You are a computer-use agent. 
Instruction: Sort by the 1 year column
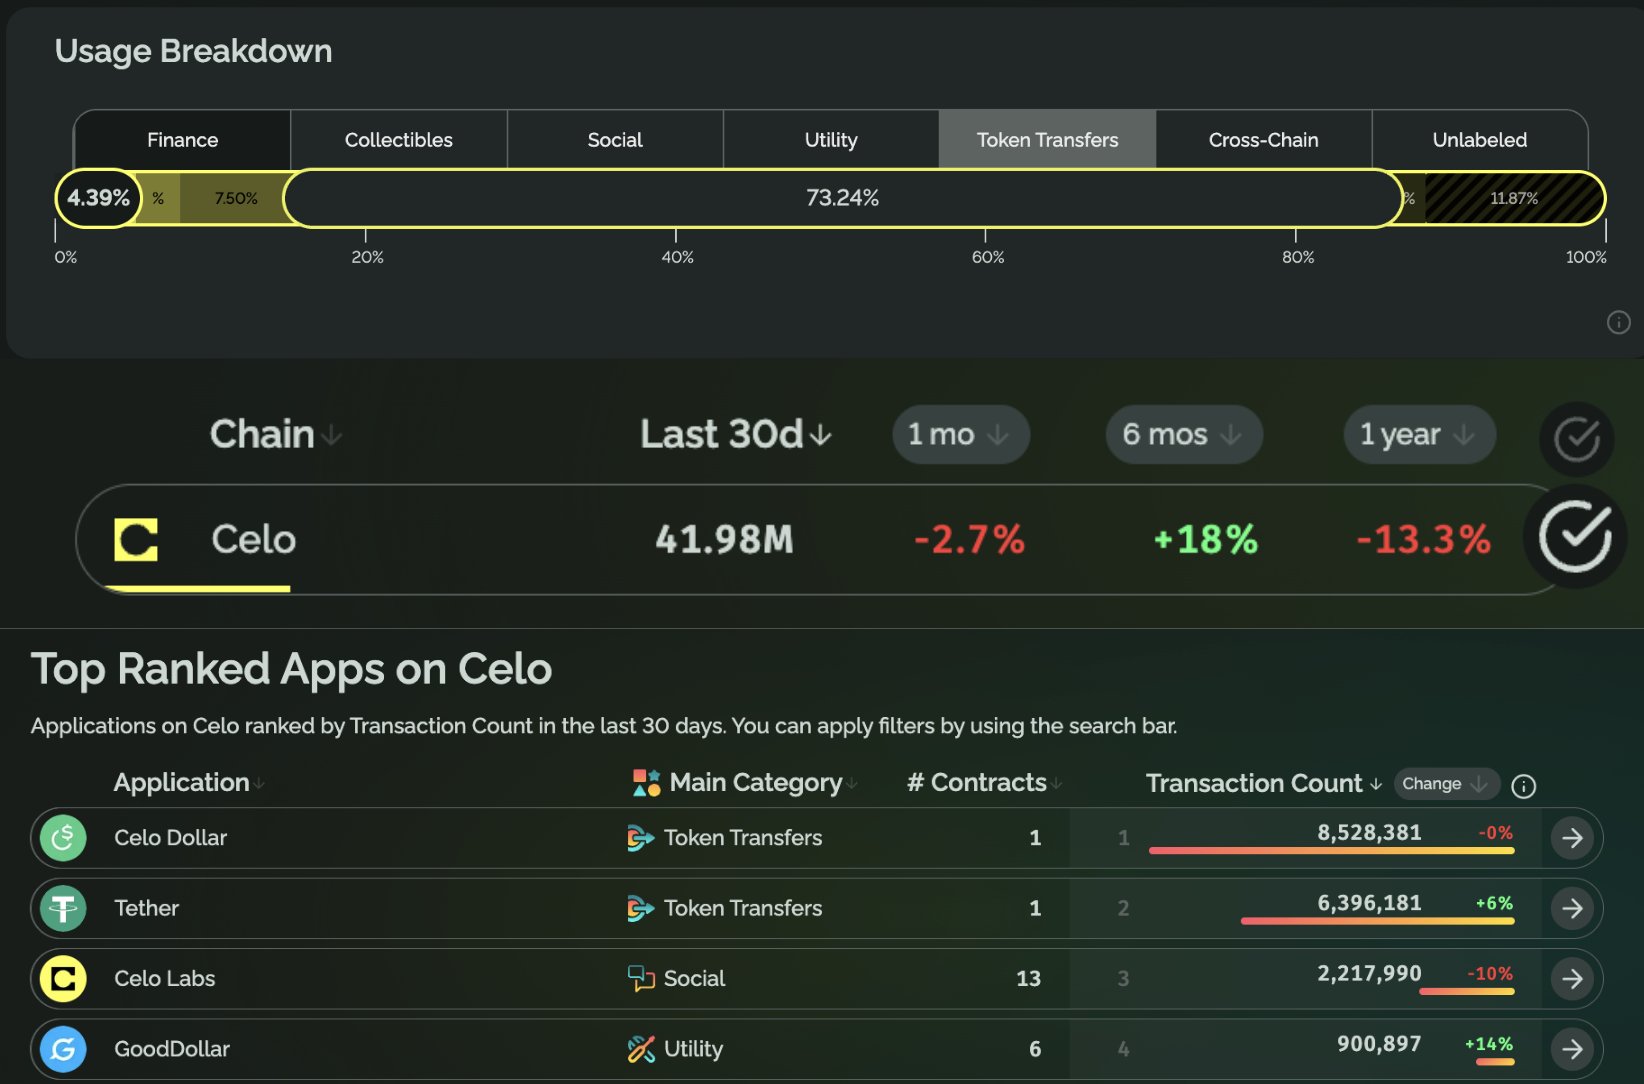coord(1418,435)
